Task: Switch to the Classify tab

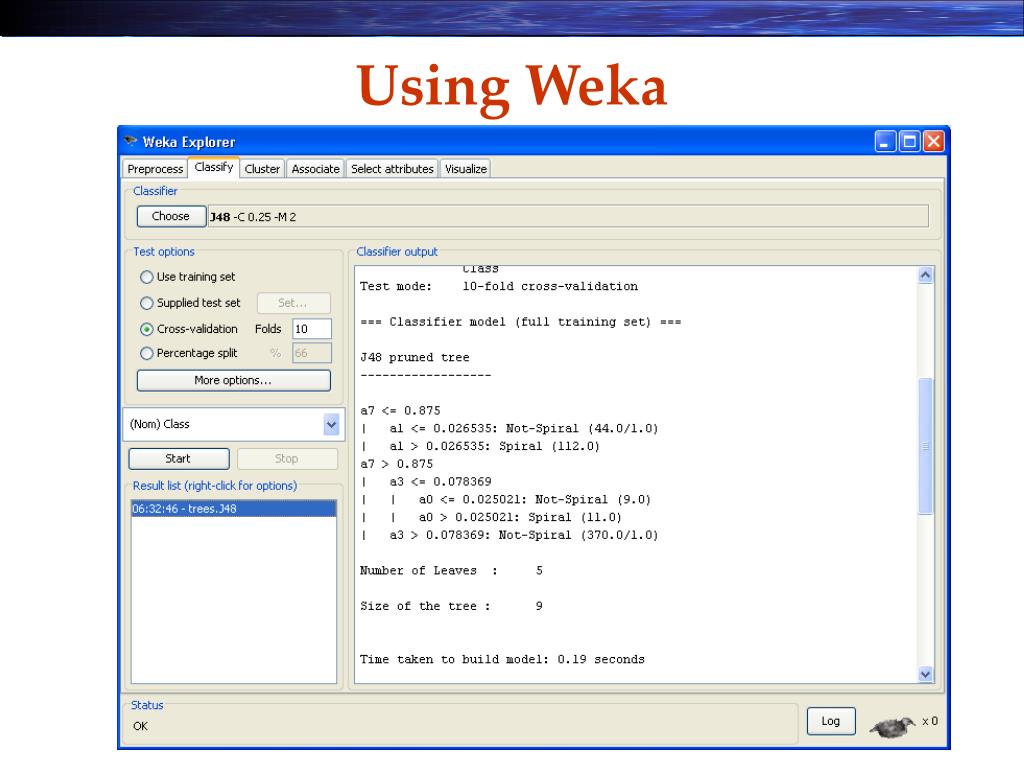Action: [214, 167]
